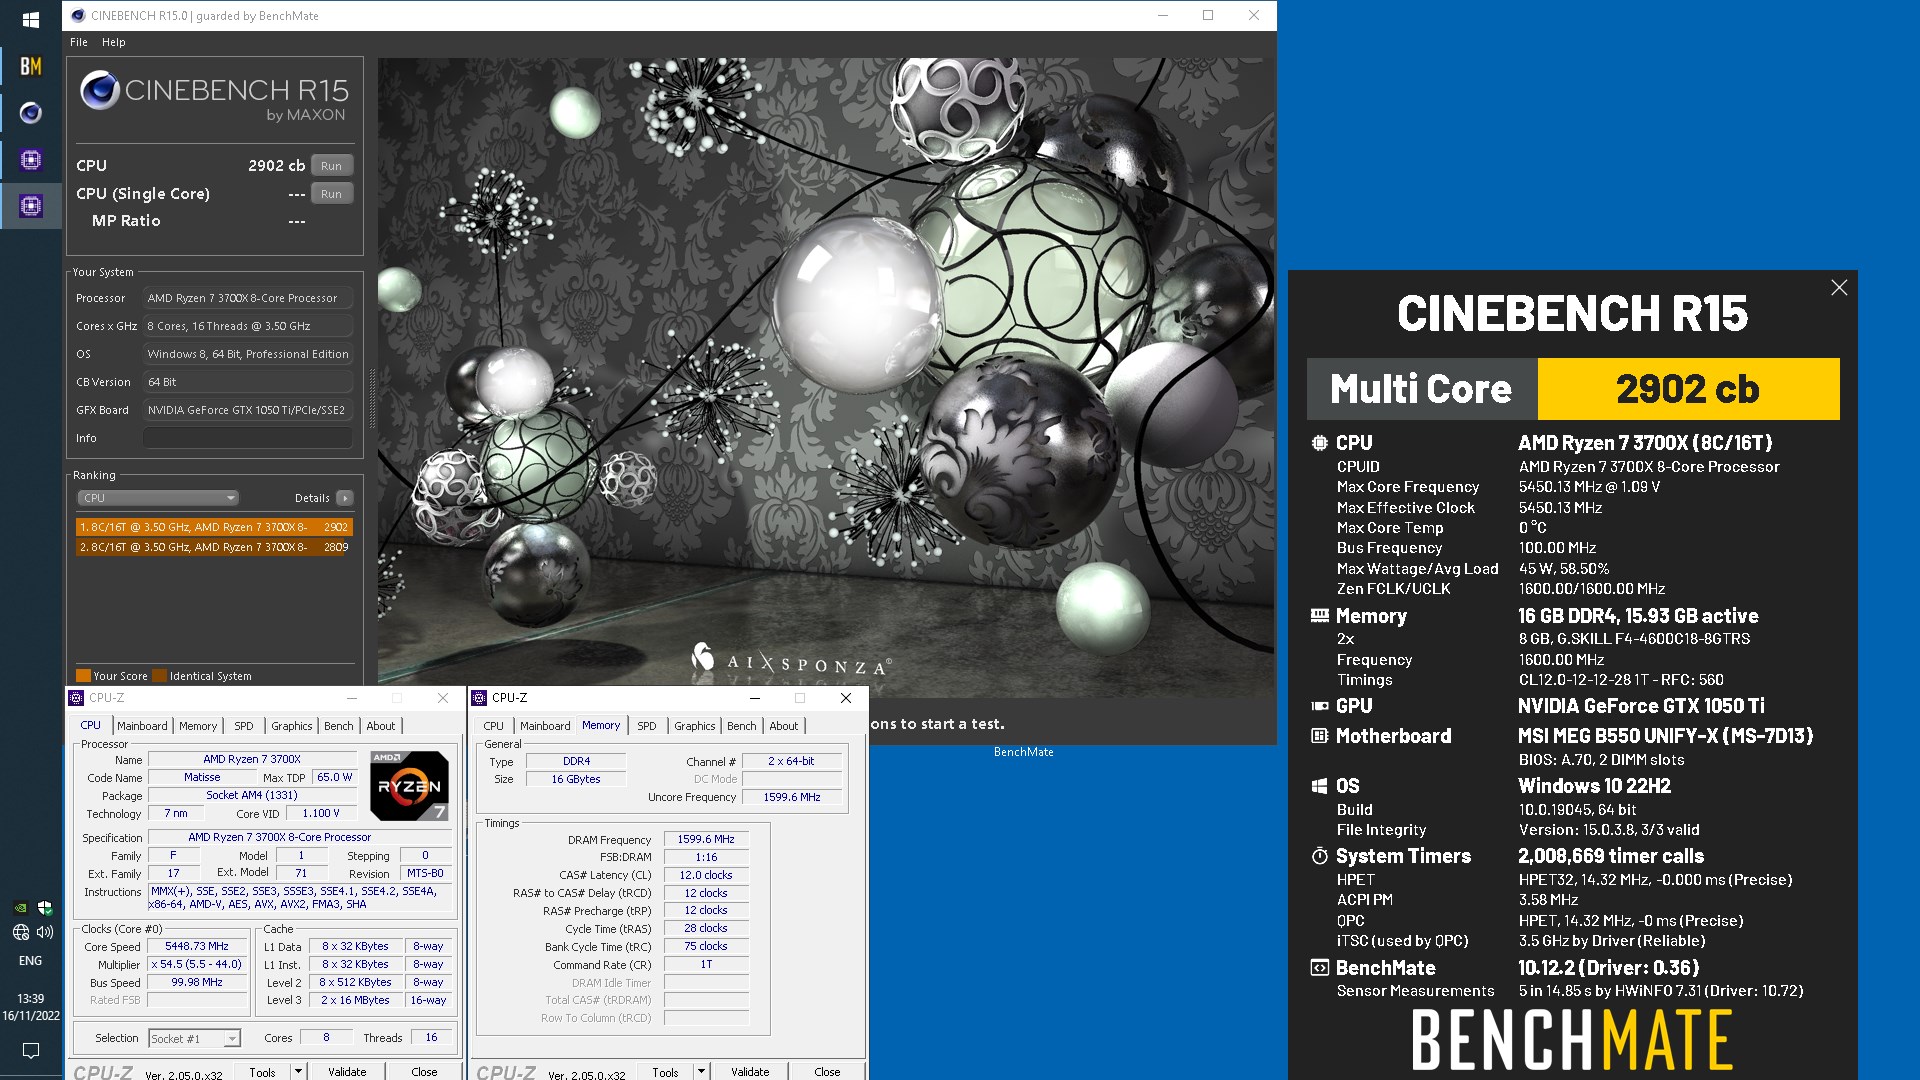Click the Memory icon in BenchMate panel
Screen dimensions: 1920x1080
1319,616
